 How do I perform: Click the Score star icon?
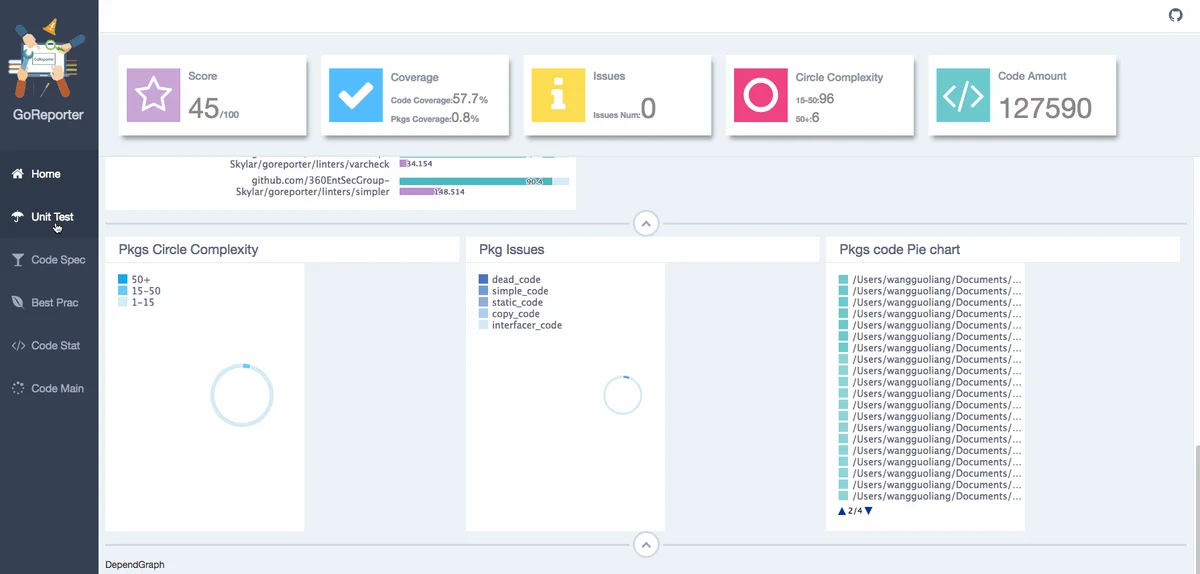click(x=154, y=95)
